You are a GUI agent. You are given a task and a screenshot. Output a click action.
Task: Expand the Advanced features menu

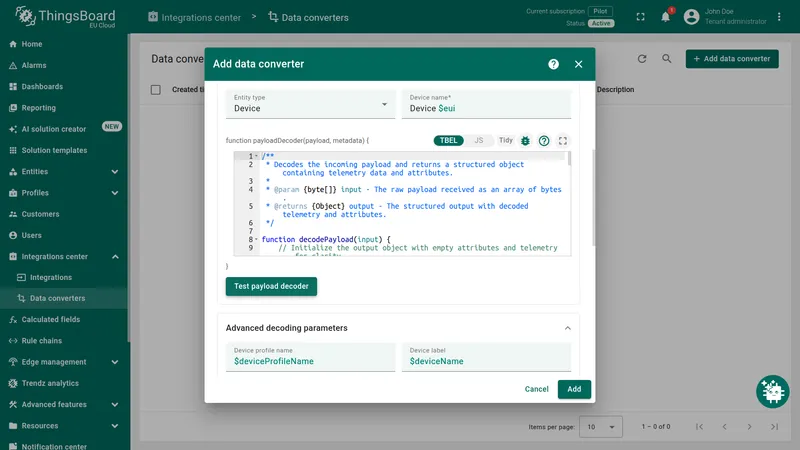coord(63,405)
